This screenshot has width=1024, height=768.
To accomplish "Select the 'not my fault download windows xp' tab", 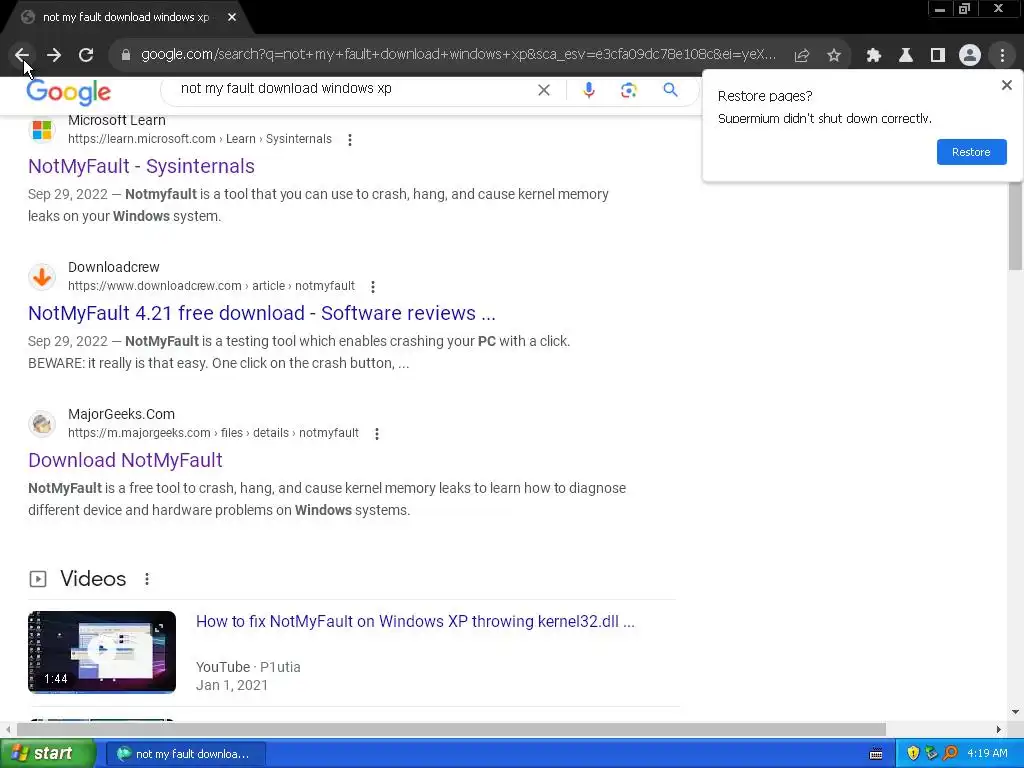I will tap(125, 18).
